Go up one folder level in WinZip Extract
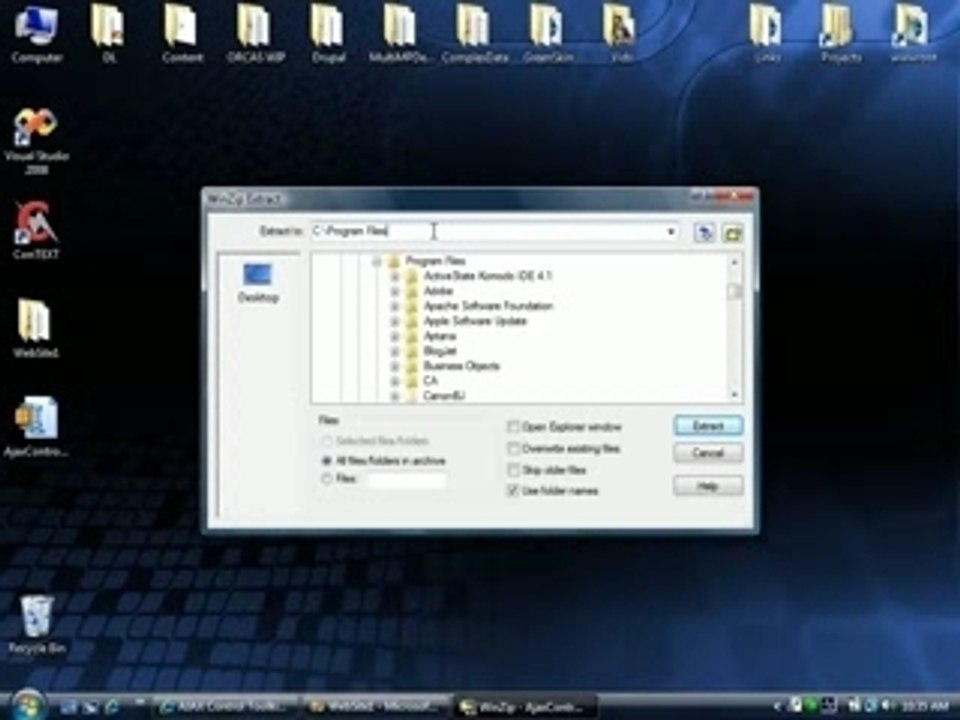This screenshot has height=720, width=960. pyautogui.click(x=705, y=233)
